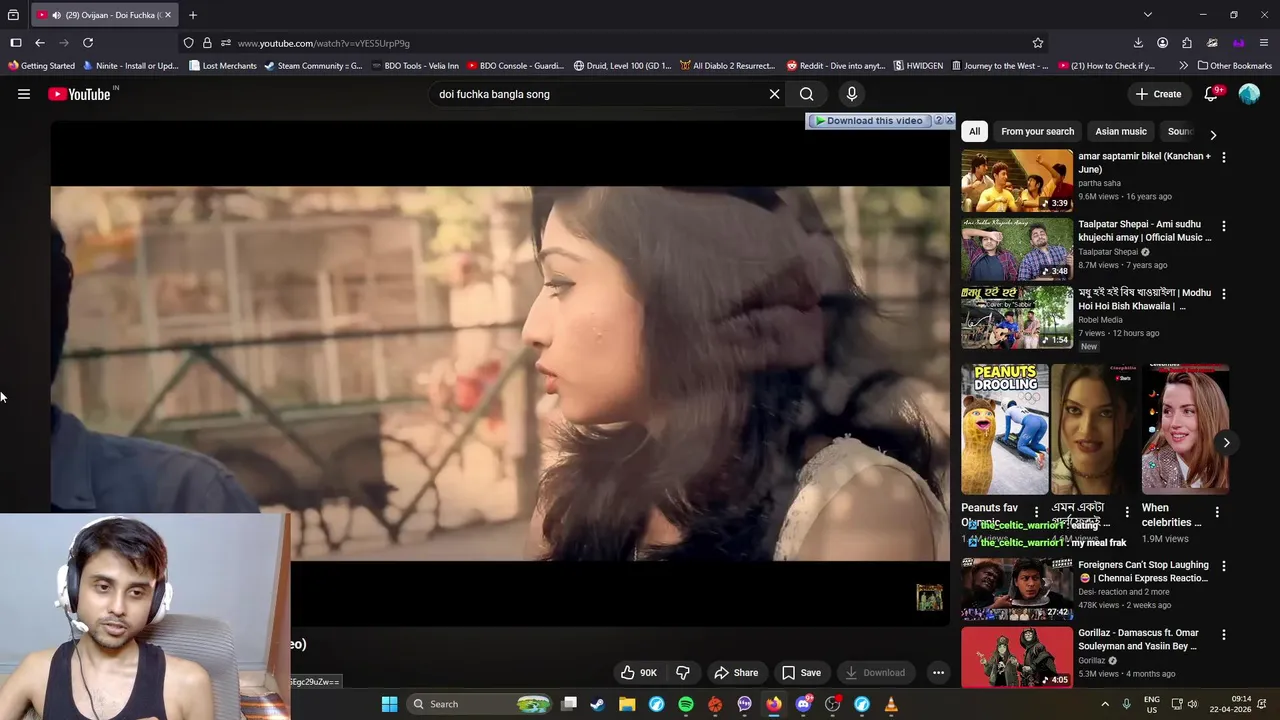Image resolution: width=1280 pixels, height=720 pixels.
Task: Open Firefox extensions puzzle icon
Action: point(1187,43)
